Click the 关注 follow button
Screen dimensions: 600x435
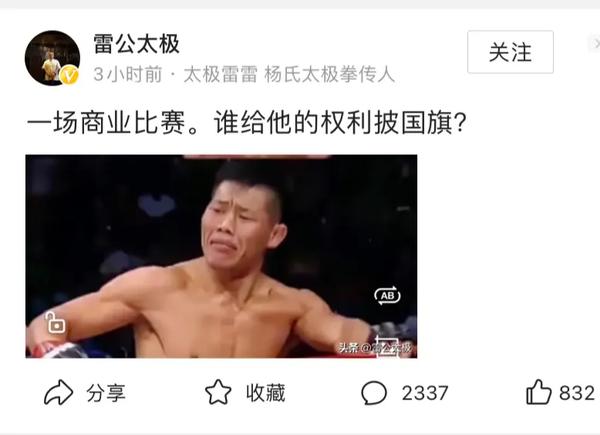click(510, 52)
